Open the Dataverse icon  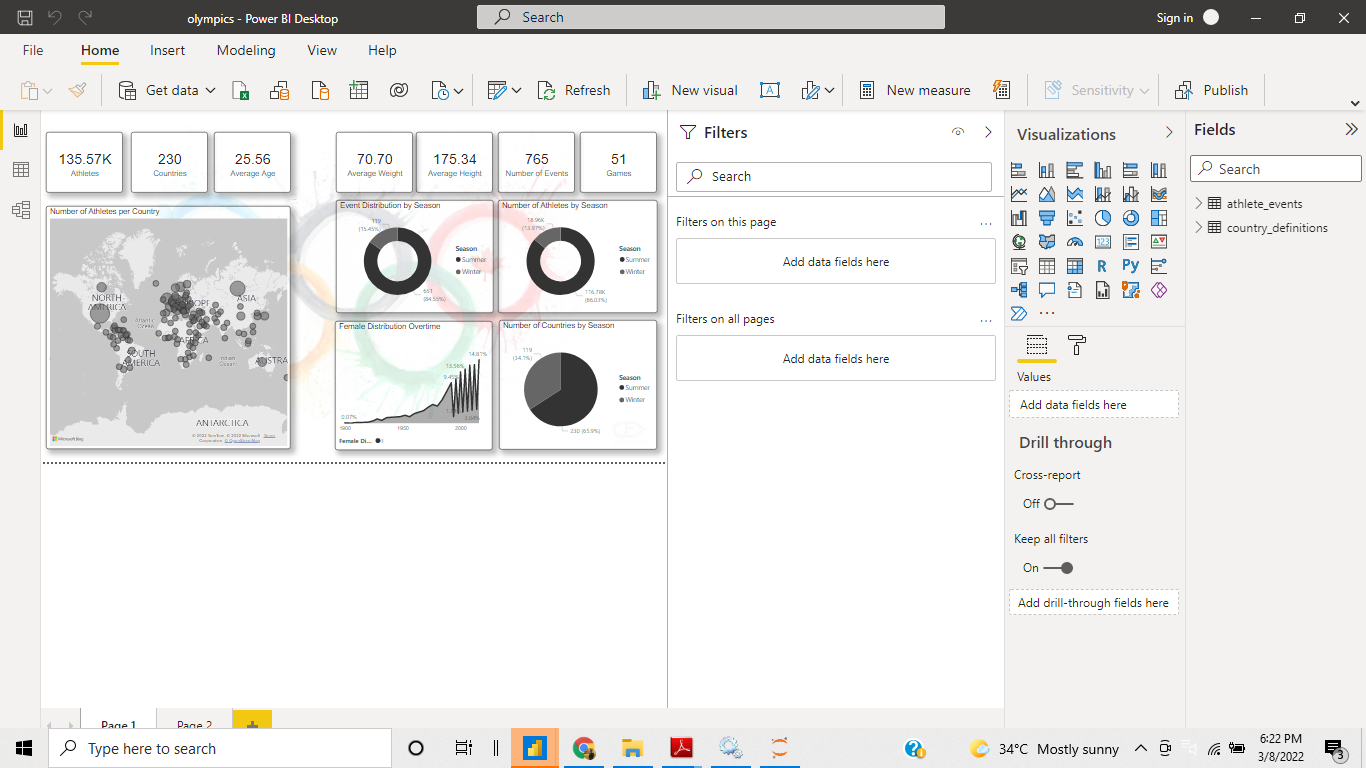tap(398, 90)
